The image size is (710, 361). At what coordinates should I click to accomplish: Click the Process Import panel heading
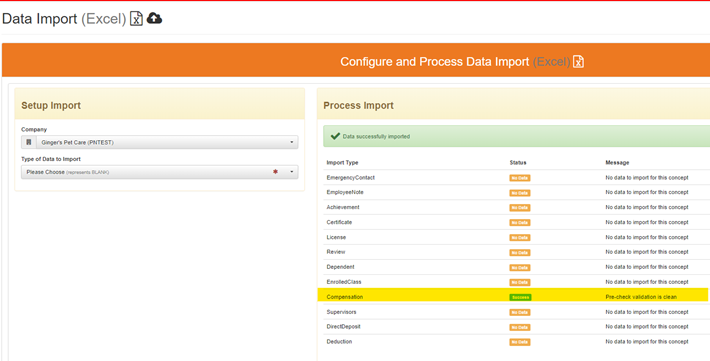coord(358,106)
